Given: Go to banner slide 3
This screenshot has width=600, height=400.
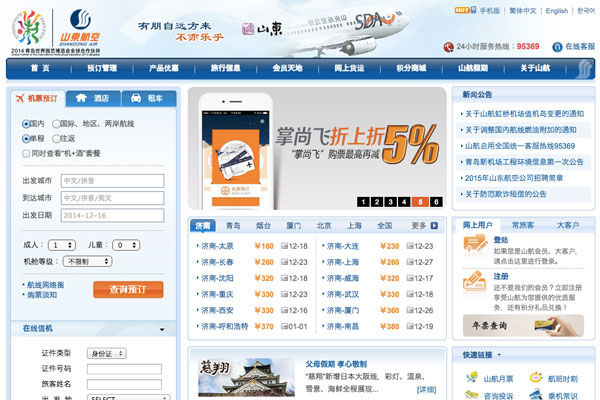Looking at the screenshot, I should coord(390,202).
